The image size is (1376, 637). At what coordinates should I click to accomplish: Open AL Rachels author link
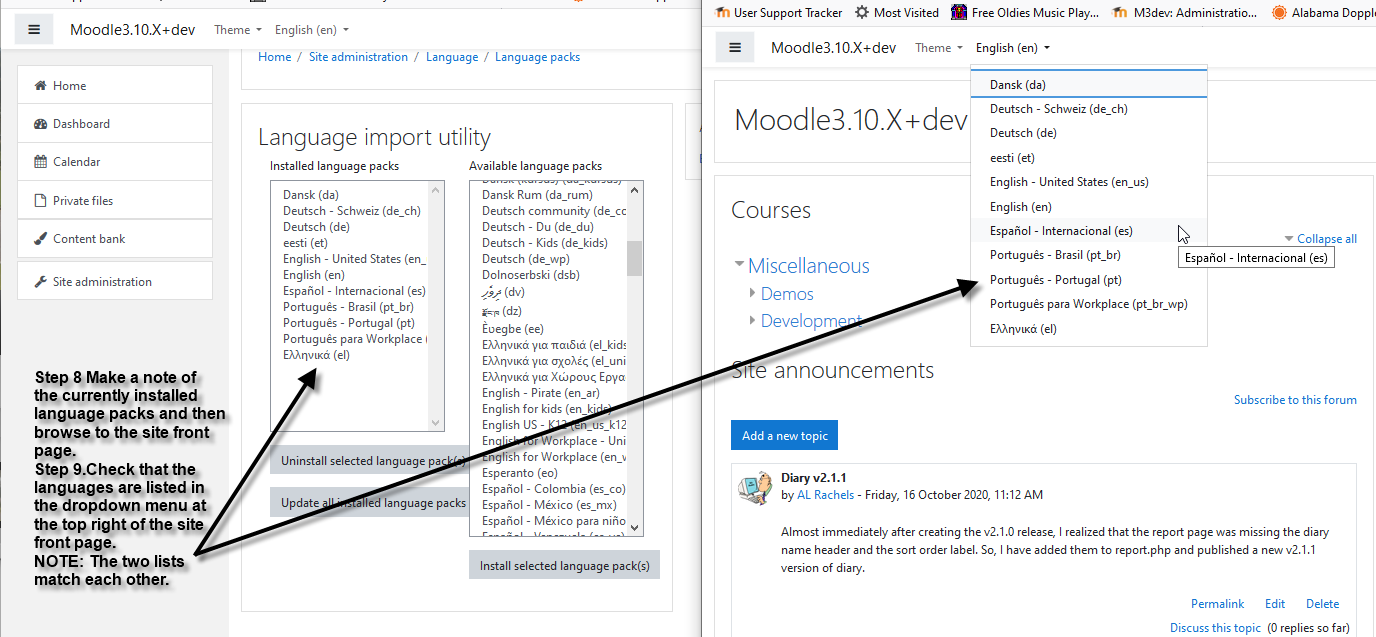pos(826,495)
